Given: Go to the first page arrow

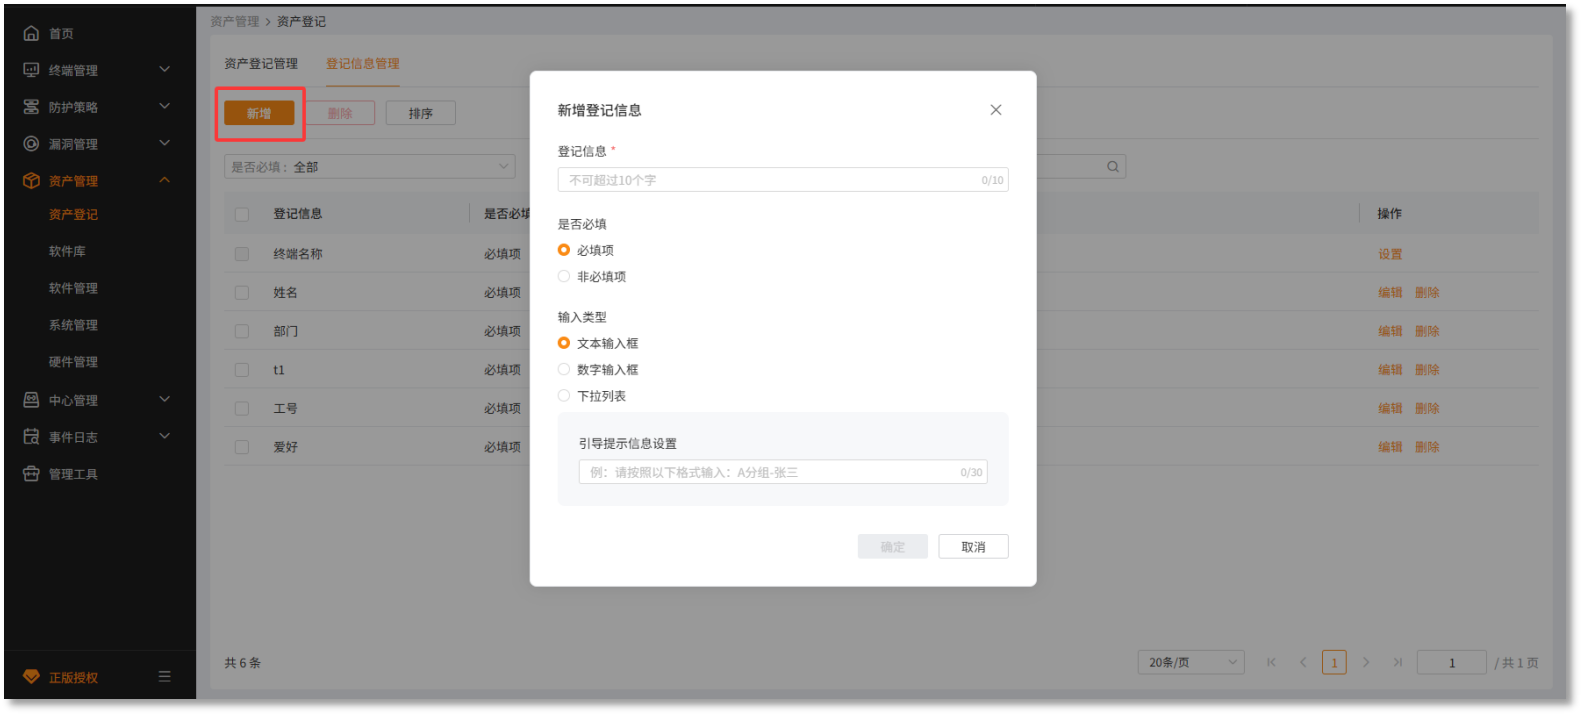Looking at the screenshot, I should tap(1271, 662).
